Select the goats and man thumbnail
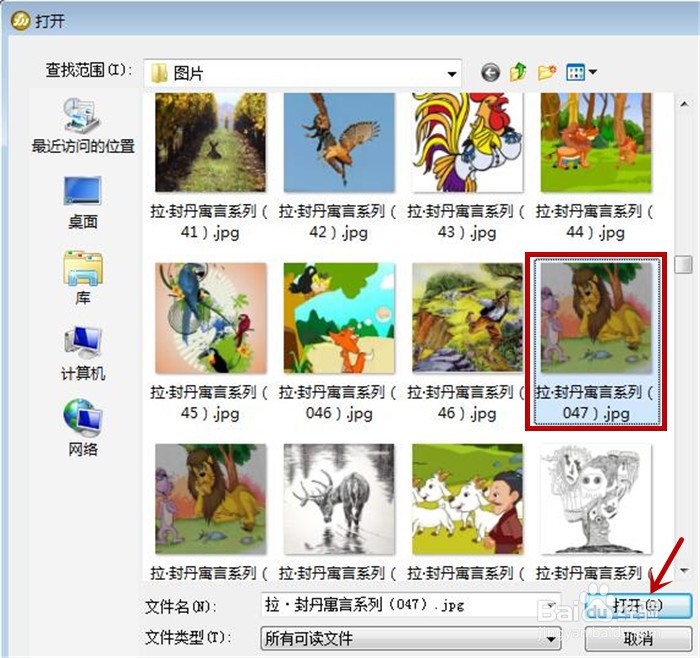700x658 pixels. pyautogui.click(x=467, y=499)
